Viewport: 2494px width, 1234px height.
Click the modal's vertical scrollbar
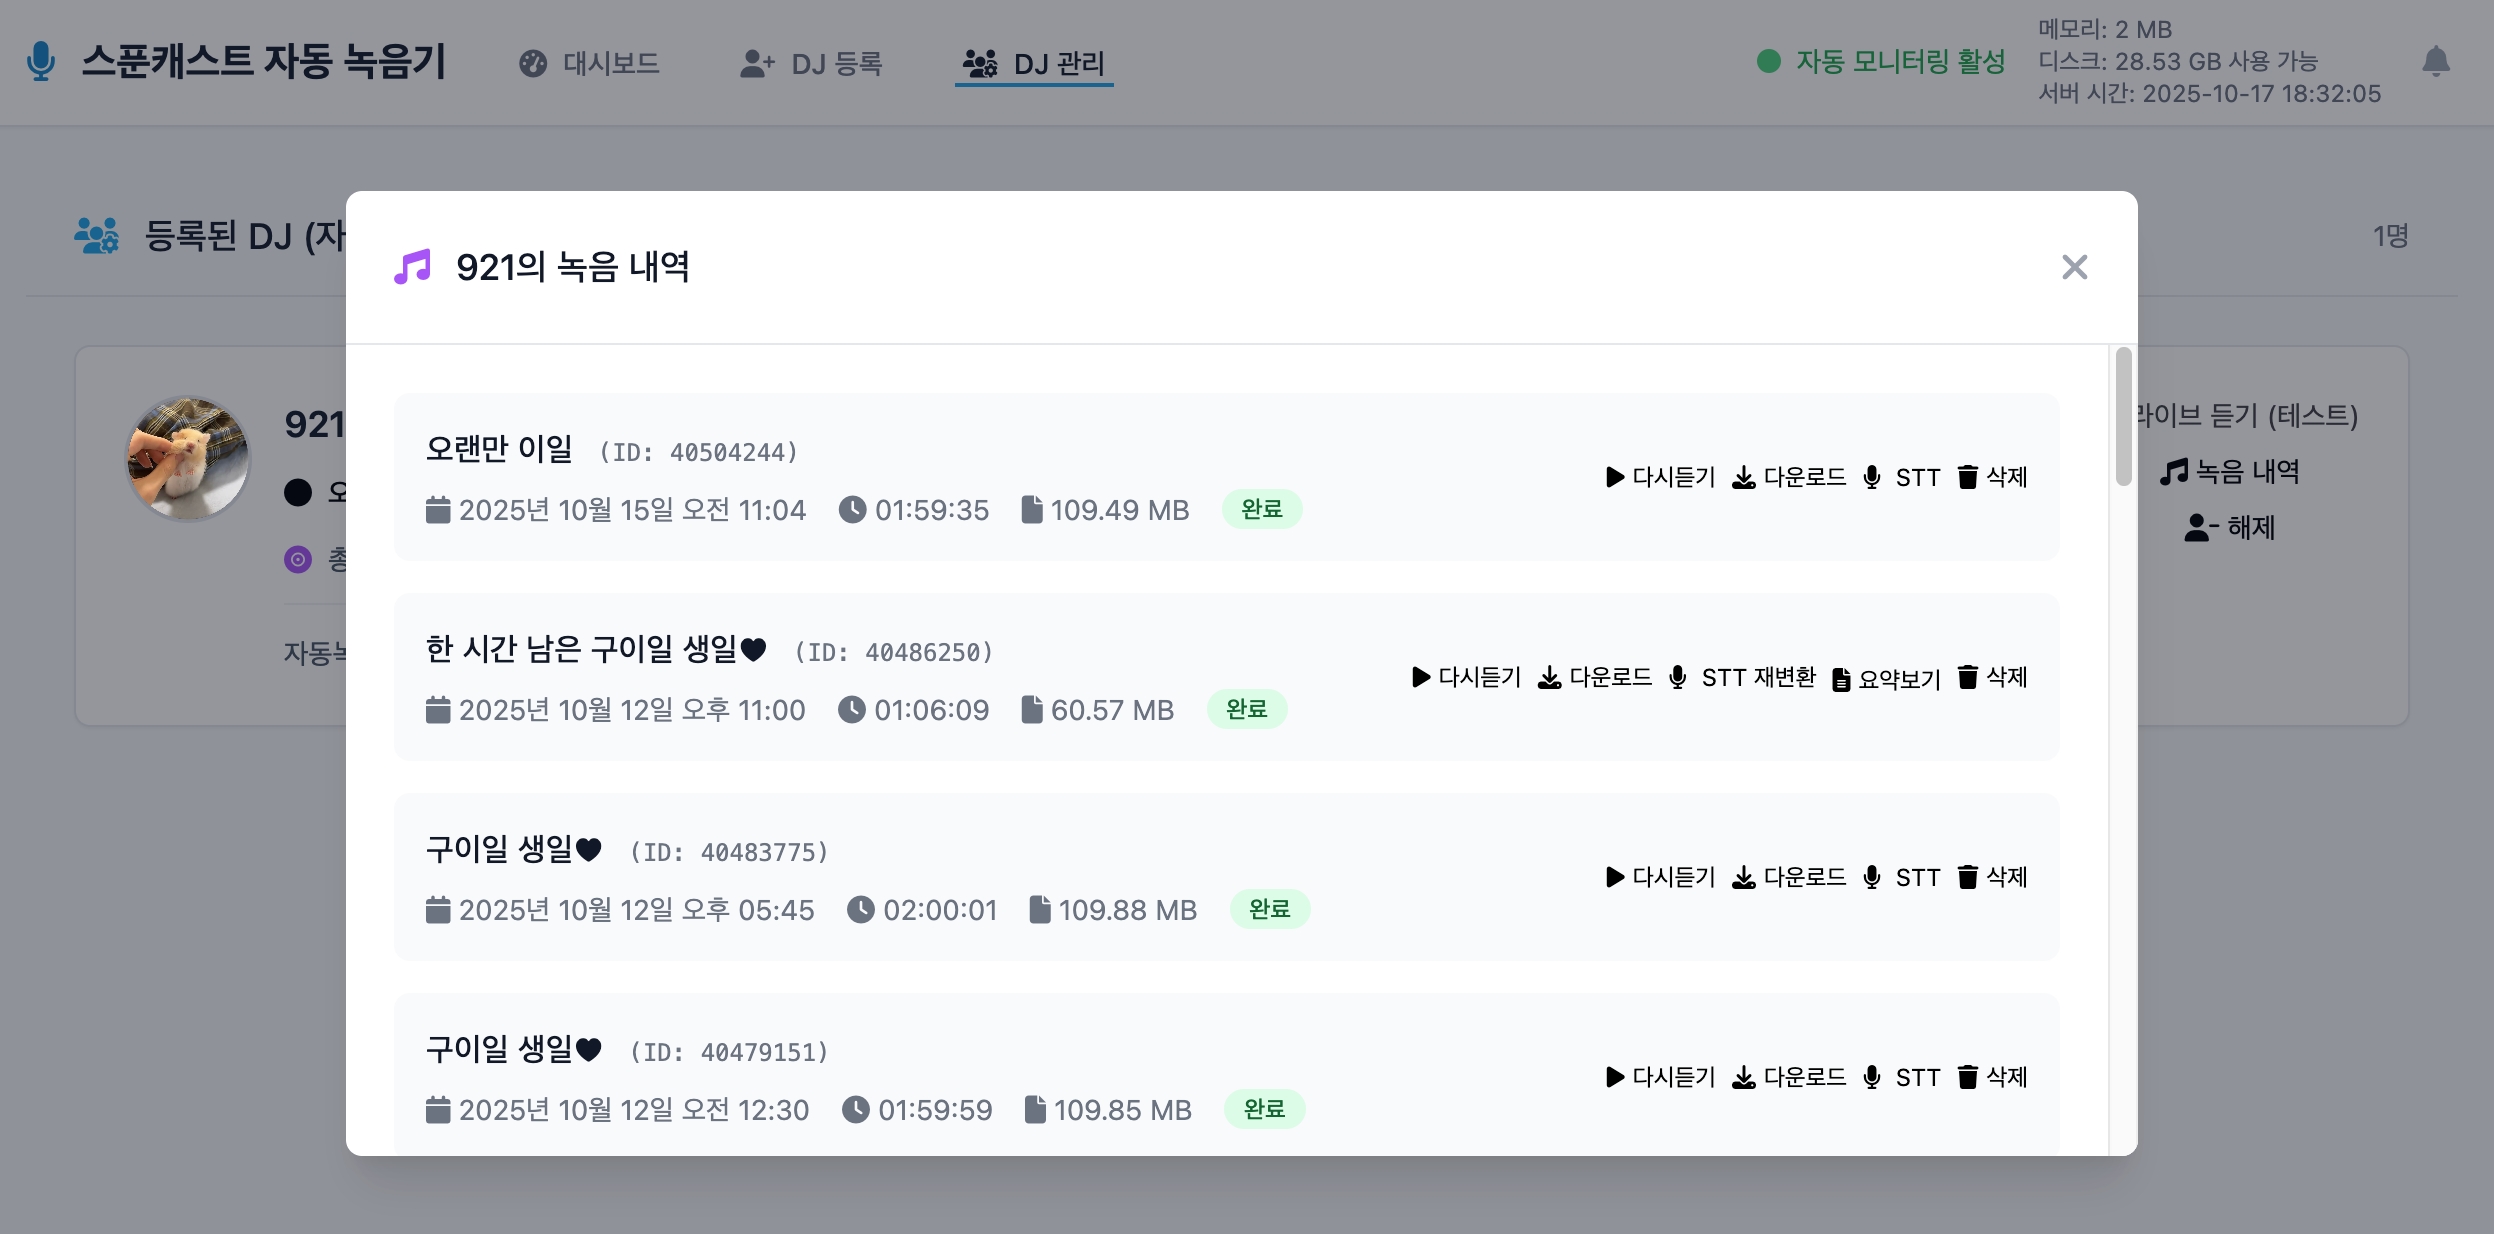[x=2123, y=416]
